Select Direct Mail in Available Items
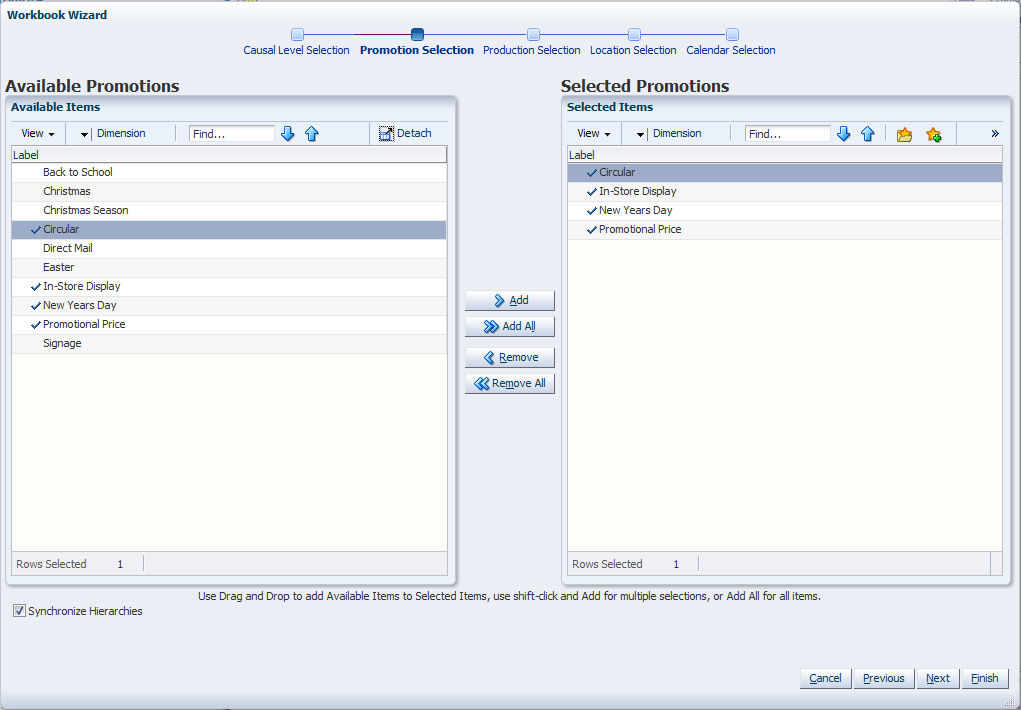The image size is (1021, 710). [x=229, y=248]
